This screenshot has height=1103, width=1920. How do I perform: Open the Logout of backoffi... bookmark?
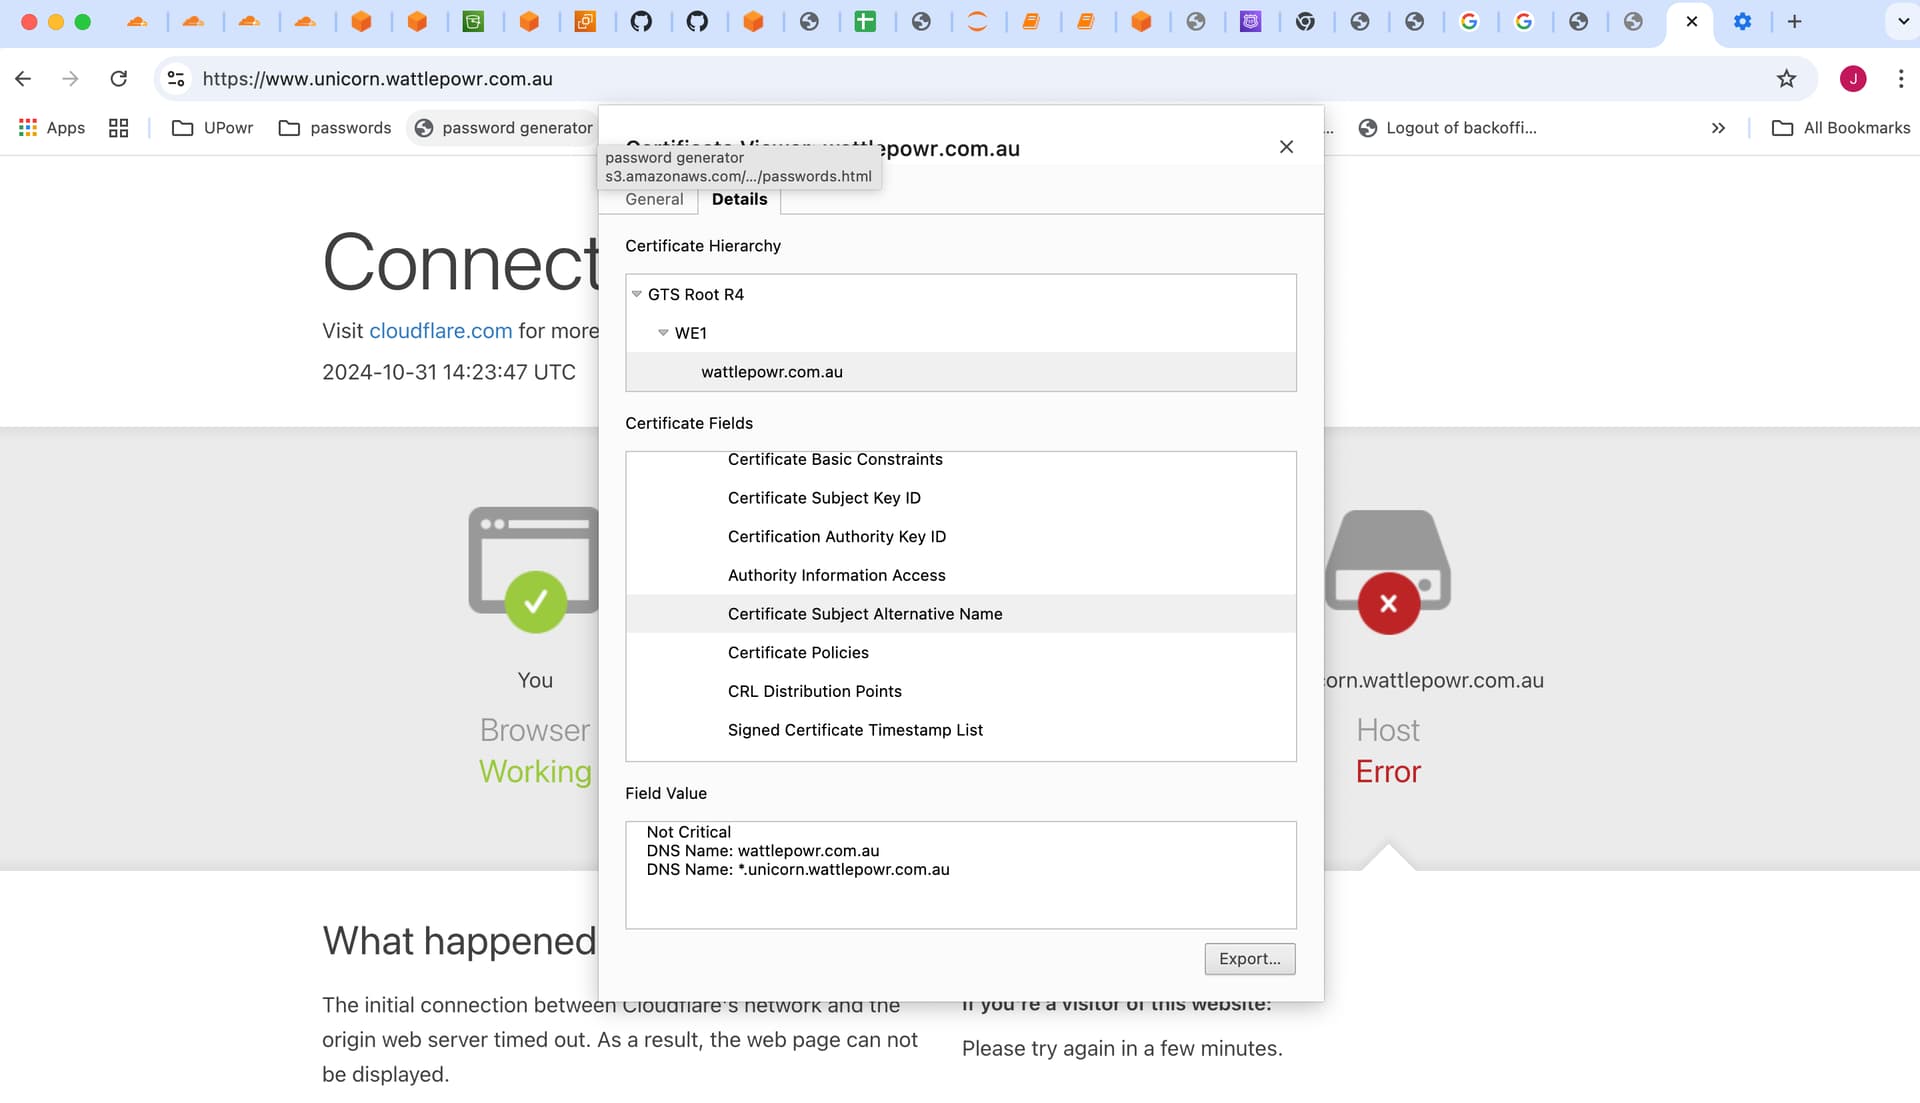click(x=1448, y=128)
